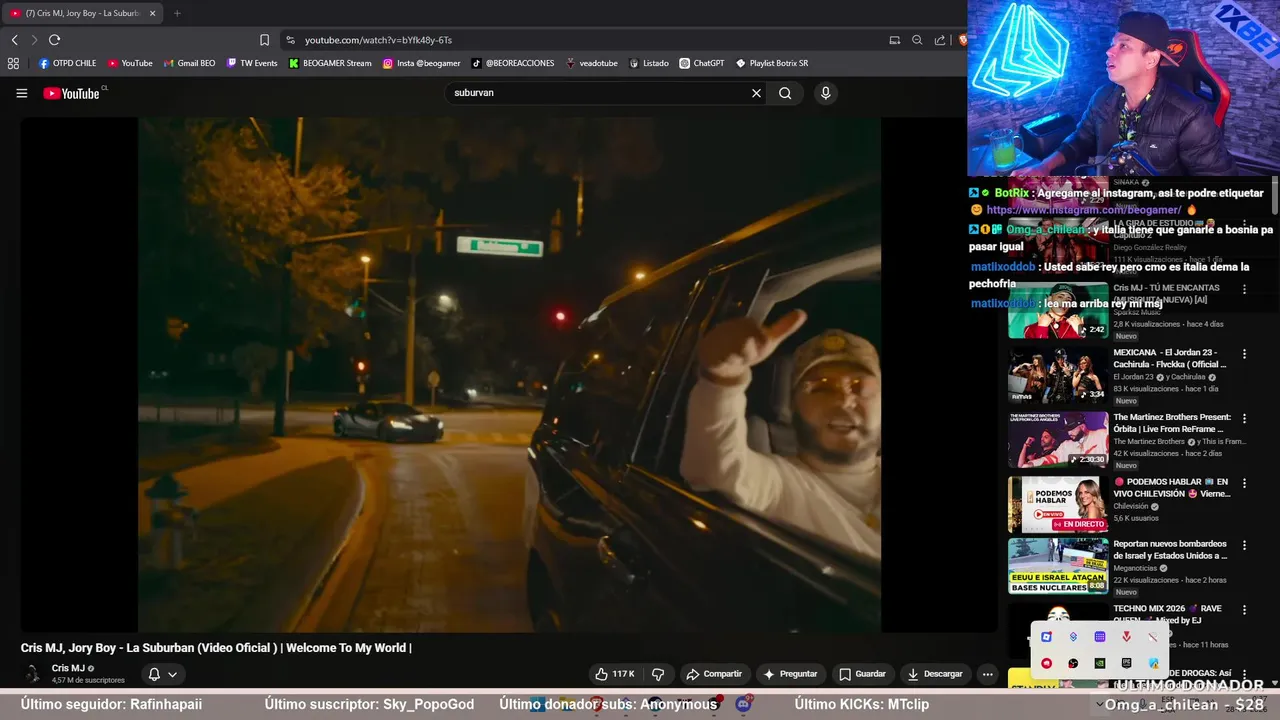
Task: Click the TECHNO MIX 2026 video title
Action: point(1167,614)
